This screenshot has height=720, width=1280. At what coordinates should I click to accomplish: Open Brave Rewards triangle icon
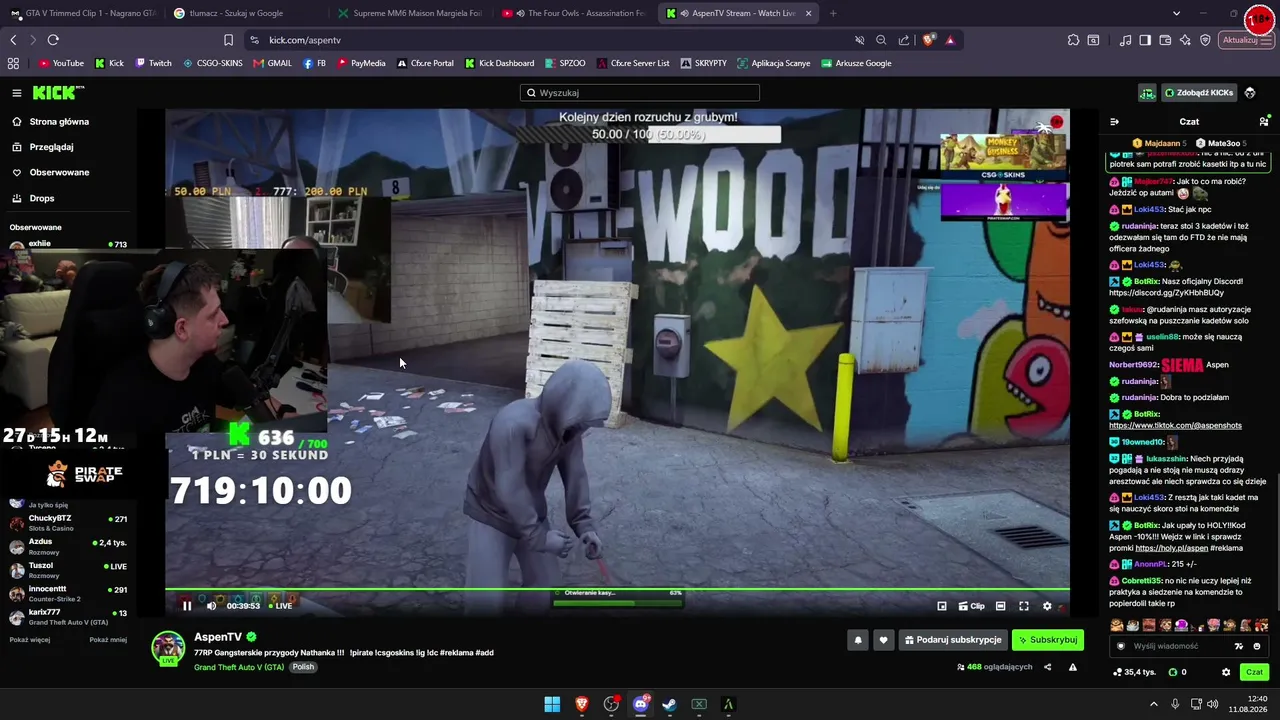pos(950,40)
